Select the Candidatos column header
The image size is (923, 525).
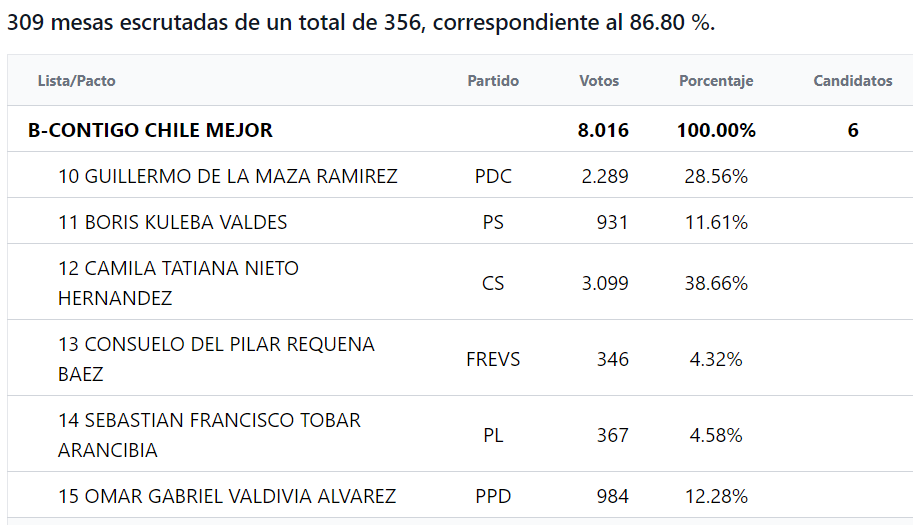(x=852, y=81)
